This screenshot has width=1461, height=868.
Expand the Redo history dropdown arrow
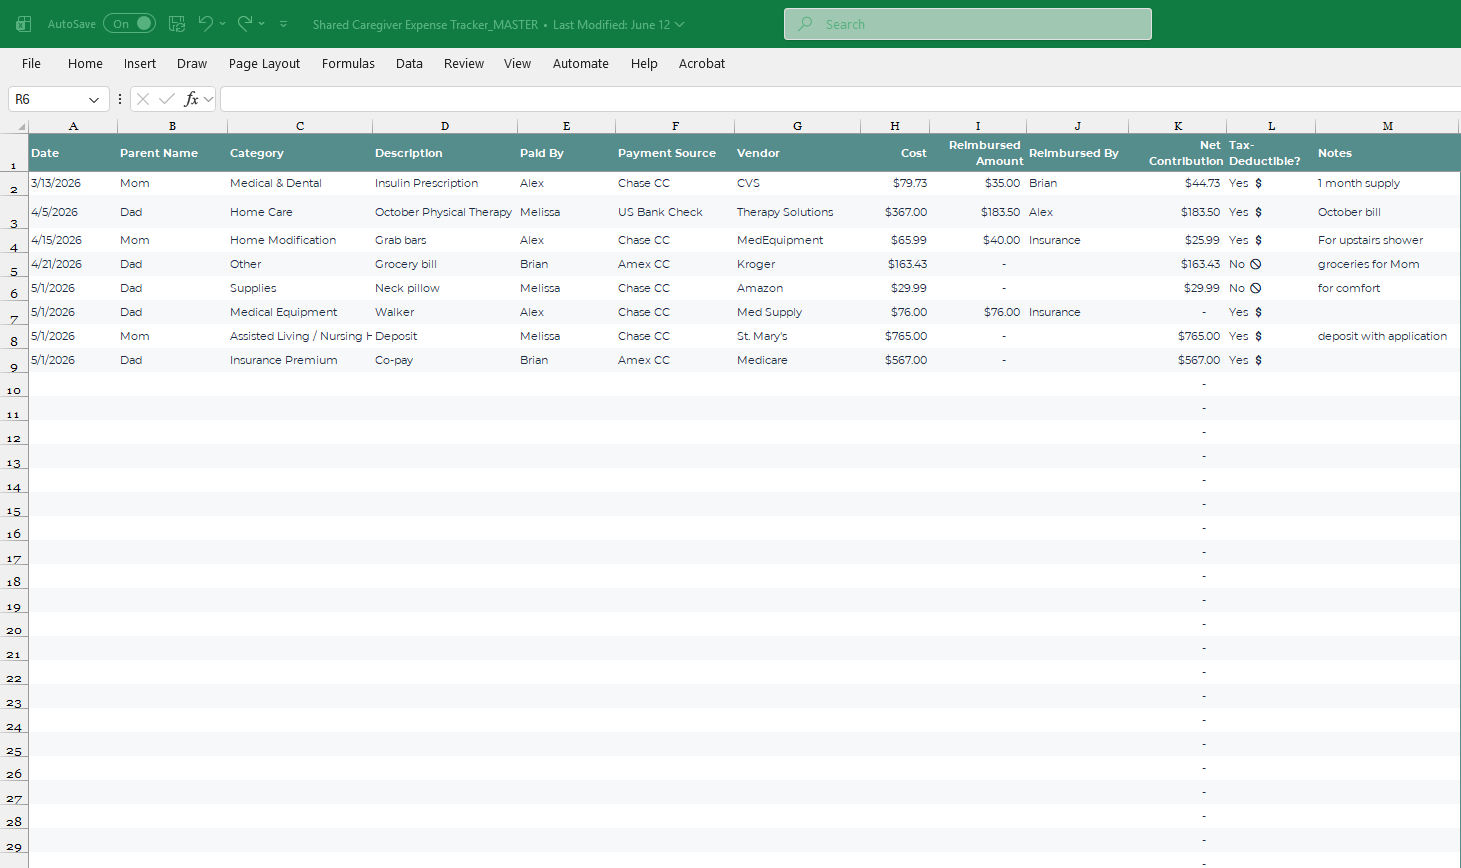click(x=262, y=24)
